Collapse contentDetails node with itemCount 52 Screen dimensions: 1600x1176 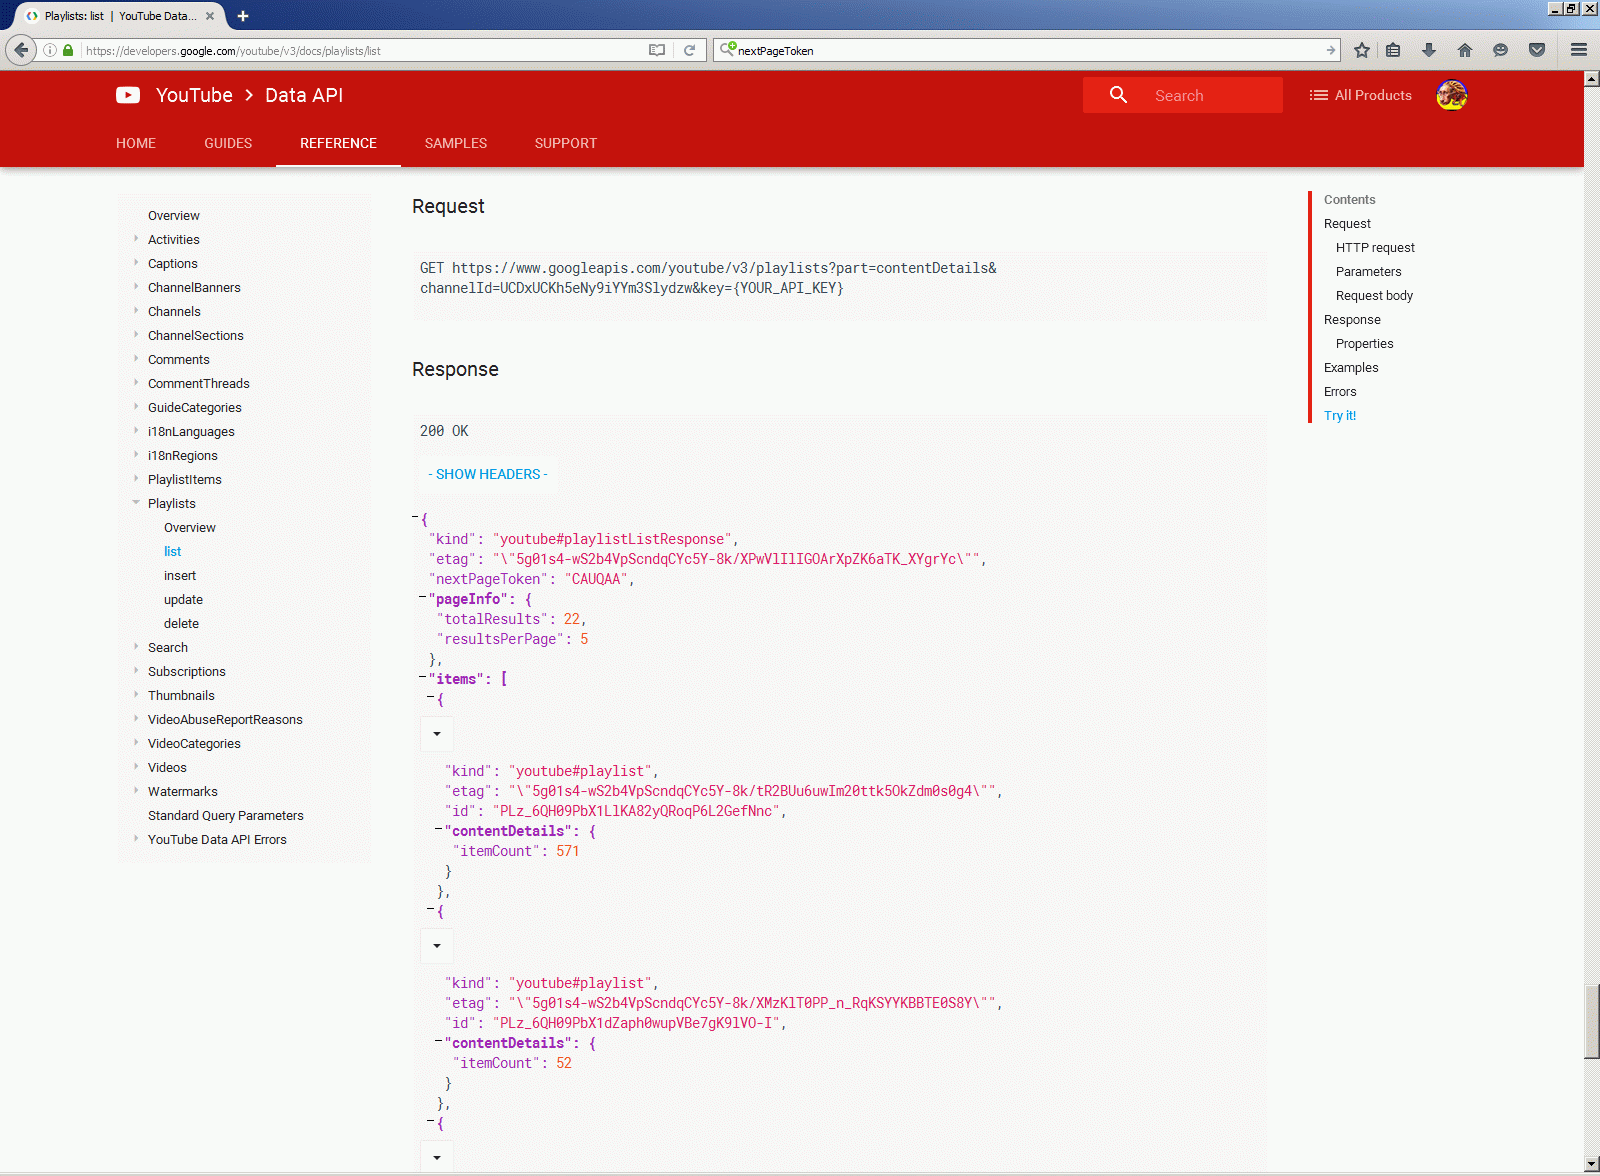pos(439,1042)
